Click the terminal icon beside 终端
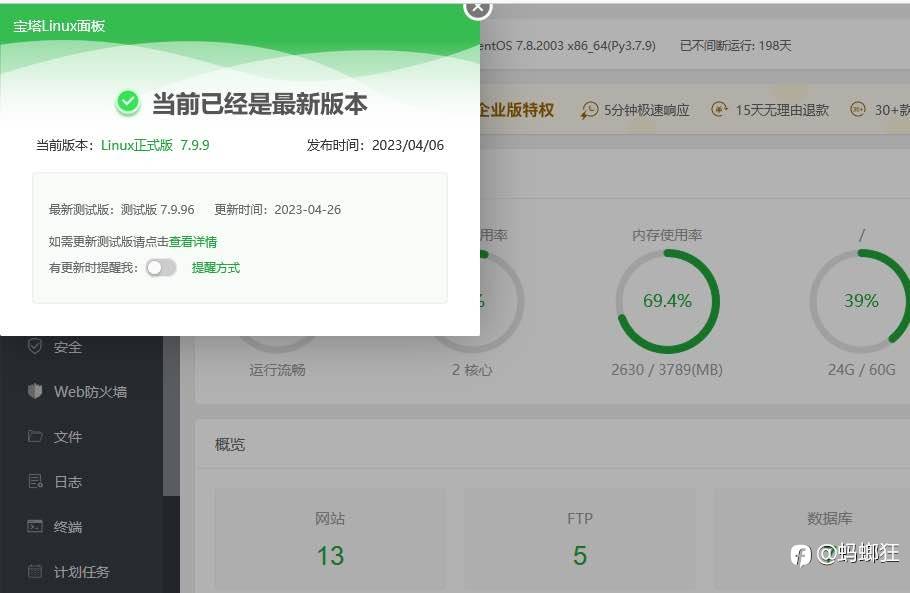 click(35, 526)
